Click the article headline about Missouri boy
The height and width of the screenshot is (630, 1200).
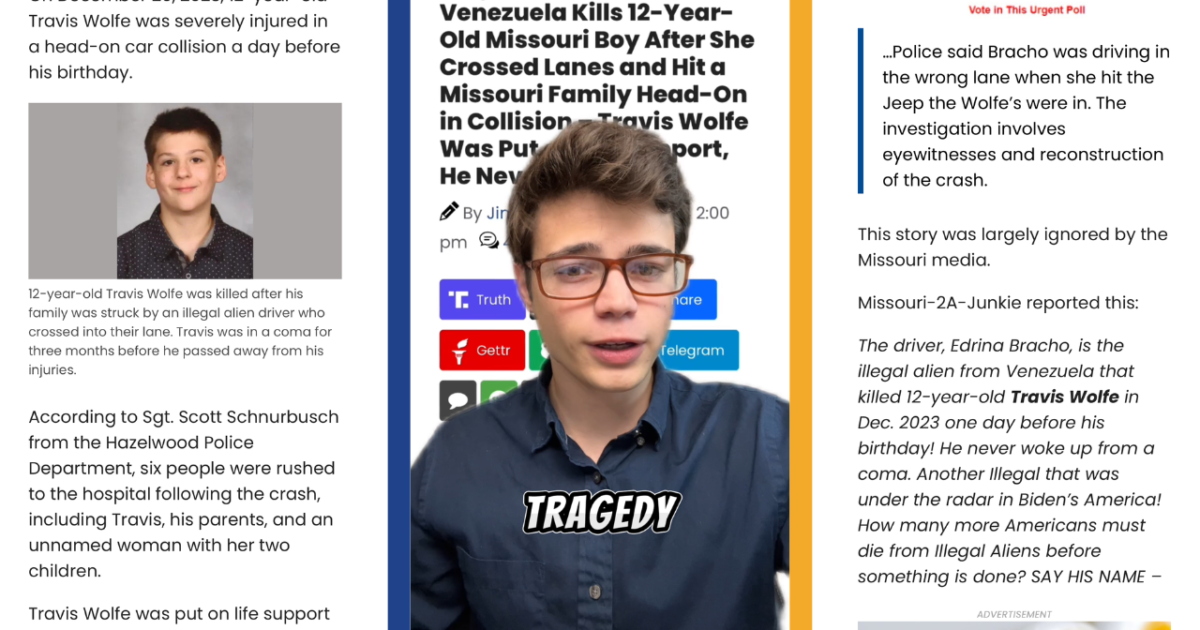(597, 94)
